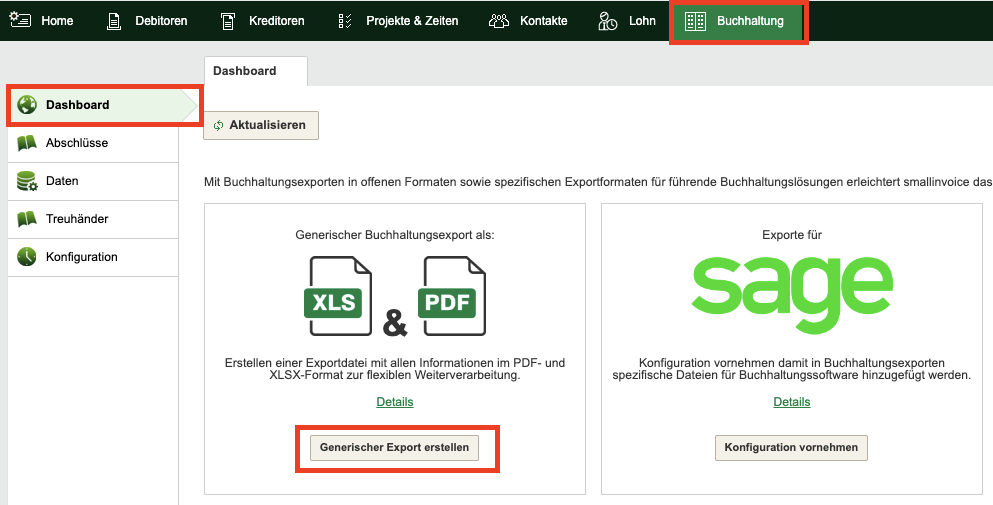Click Konfiguration vornehmen button
The image size is (993, 505).
[x=791, y=447]
